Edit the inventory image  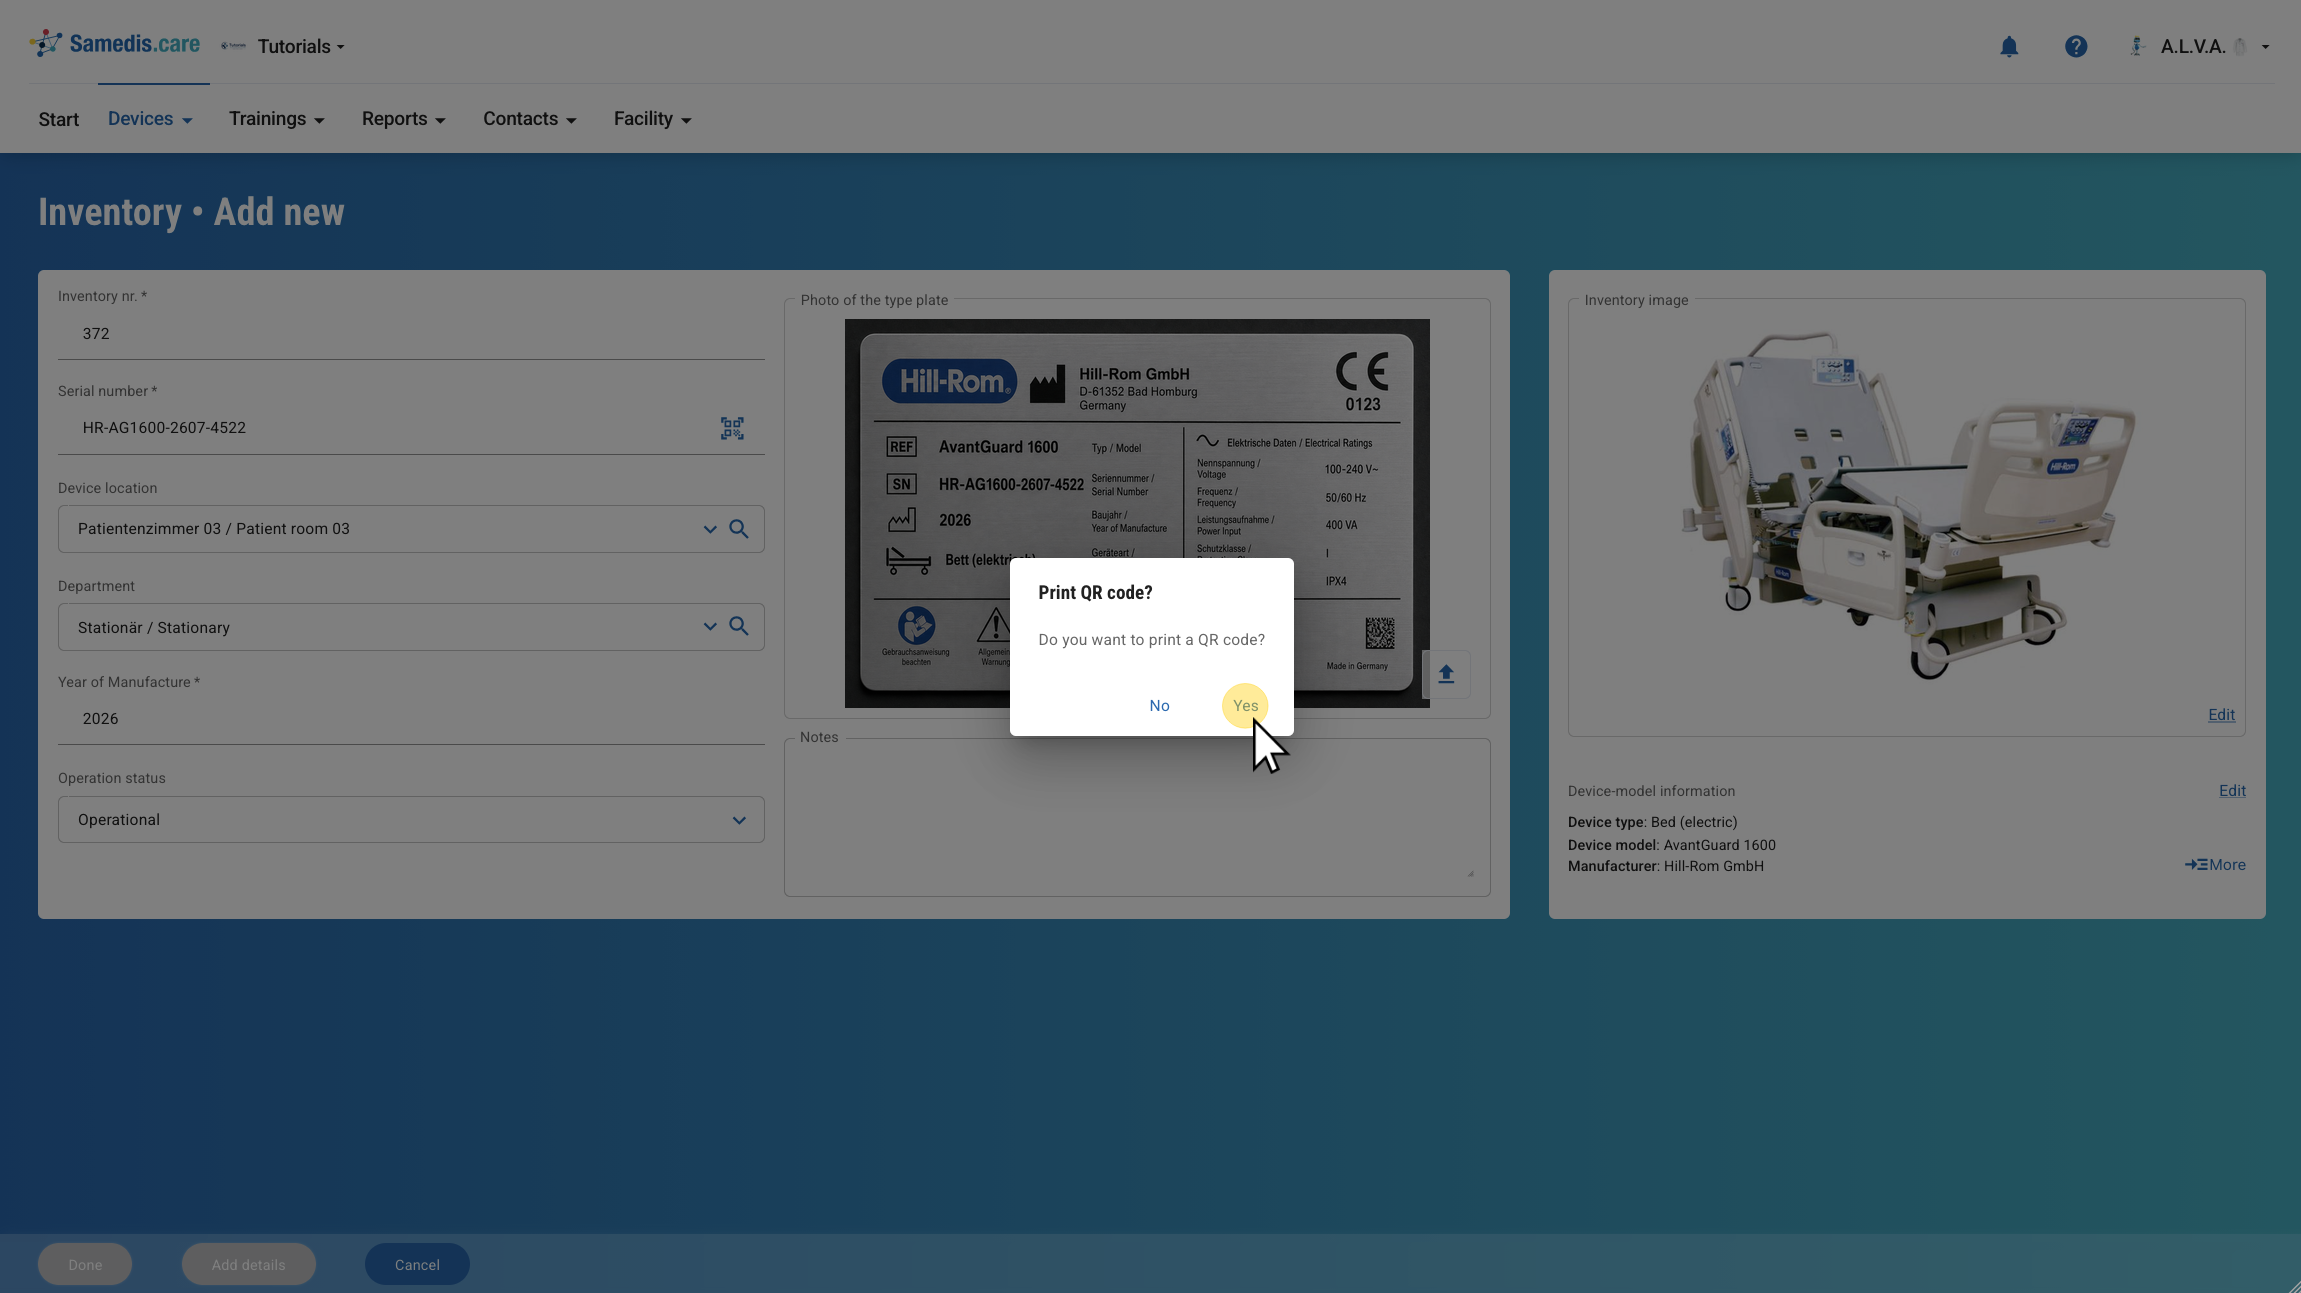click(2221, 715)
